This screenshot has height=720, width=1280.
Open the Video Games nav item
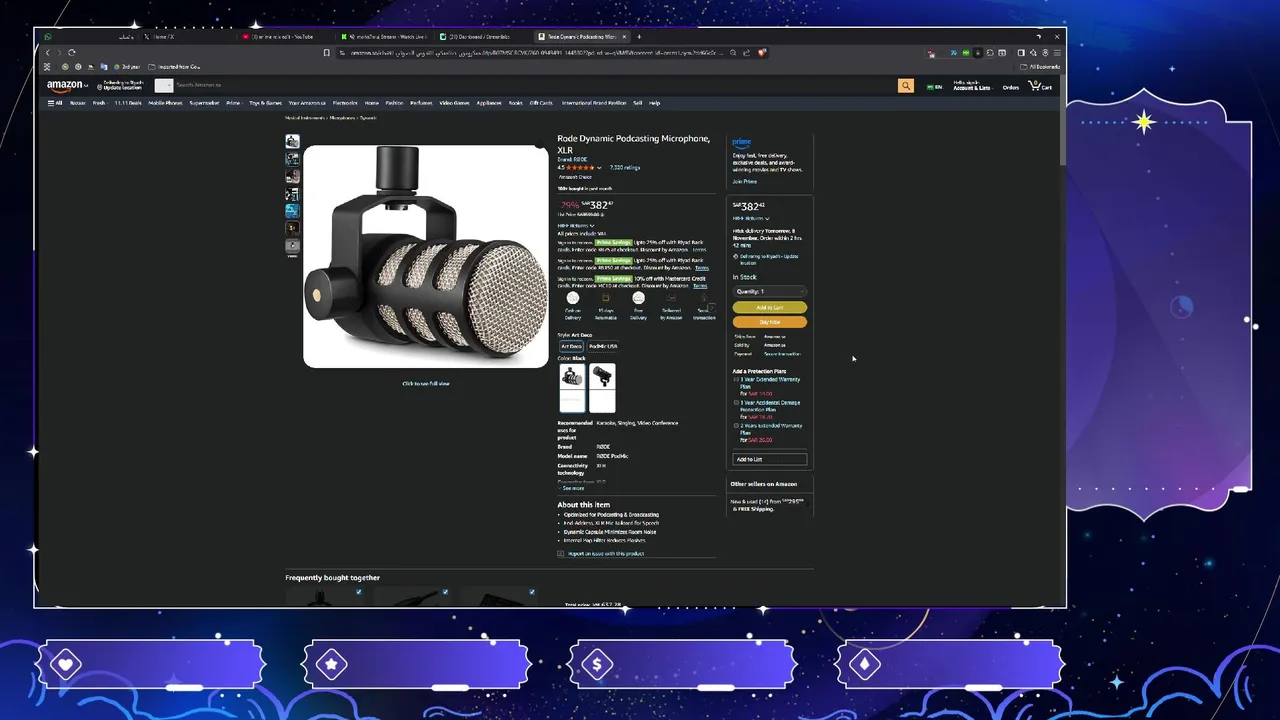pyautogui.click(x=454, y=103)
